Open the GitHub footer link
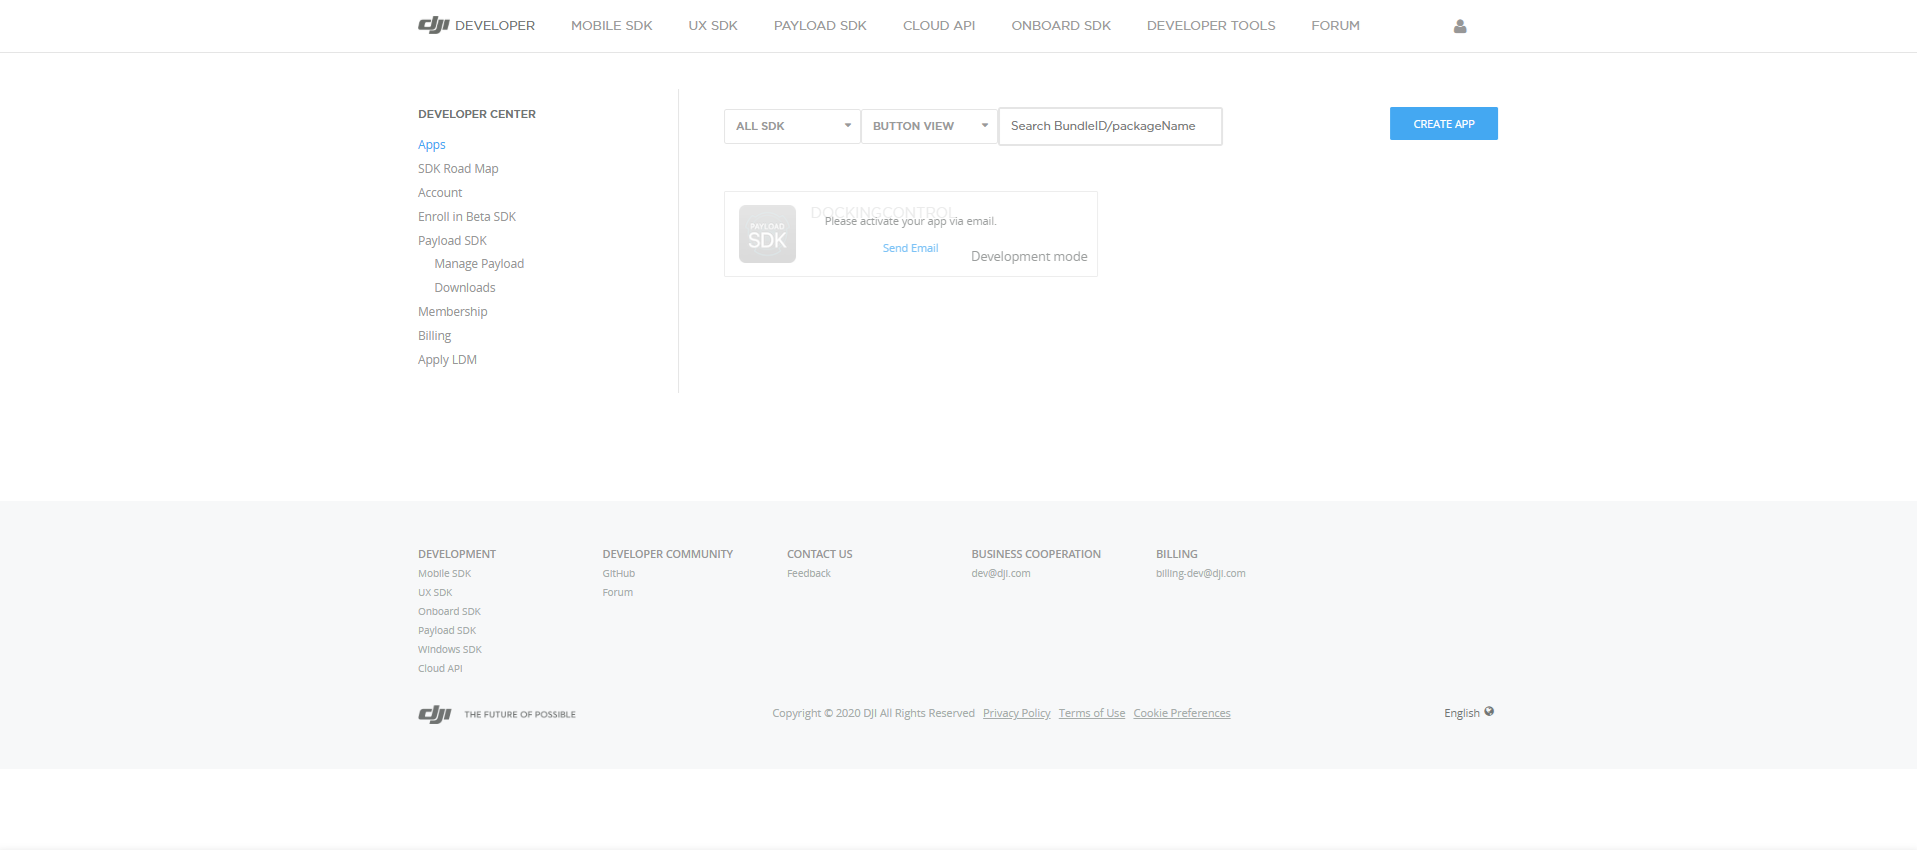Image resolution: width=1917 pixels, height=850 pixels. click(x=618, y=574)
